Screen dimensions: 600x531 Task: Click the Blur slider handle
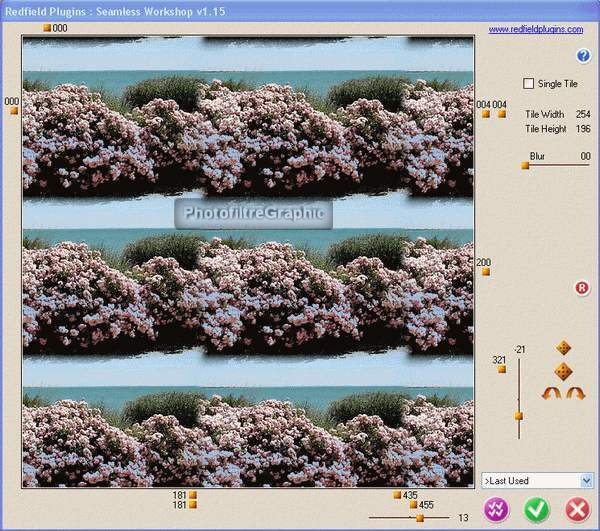[525, 166]
